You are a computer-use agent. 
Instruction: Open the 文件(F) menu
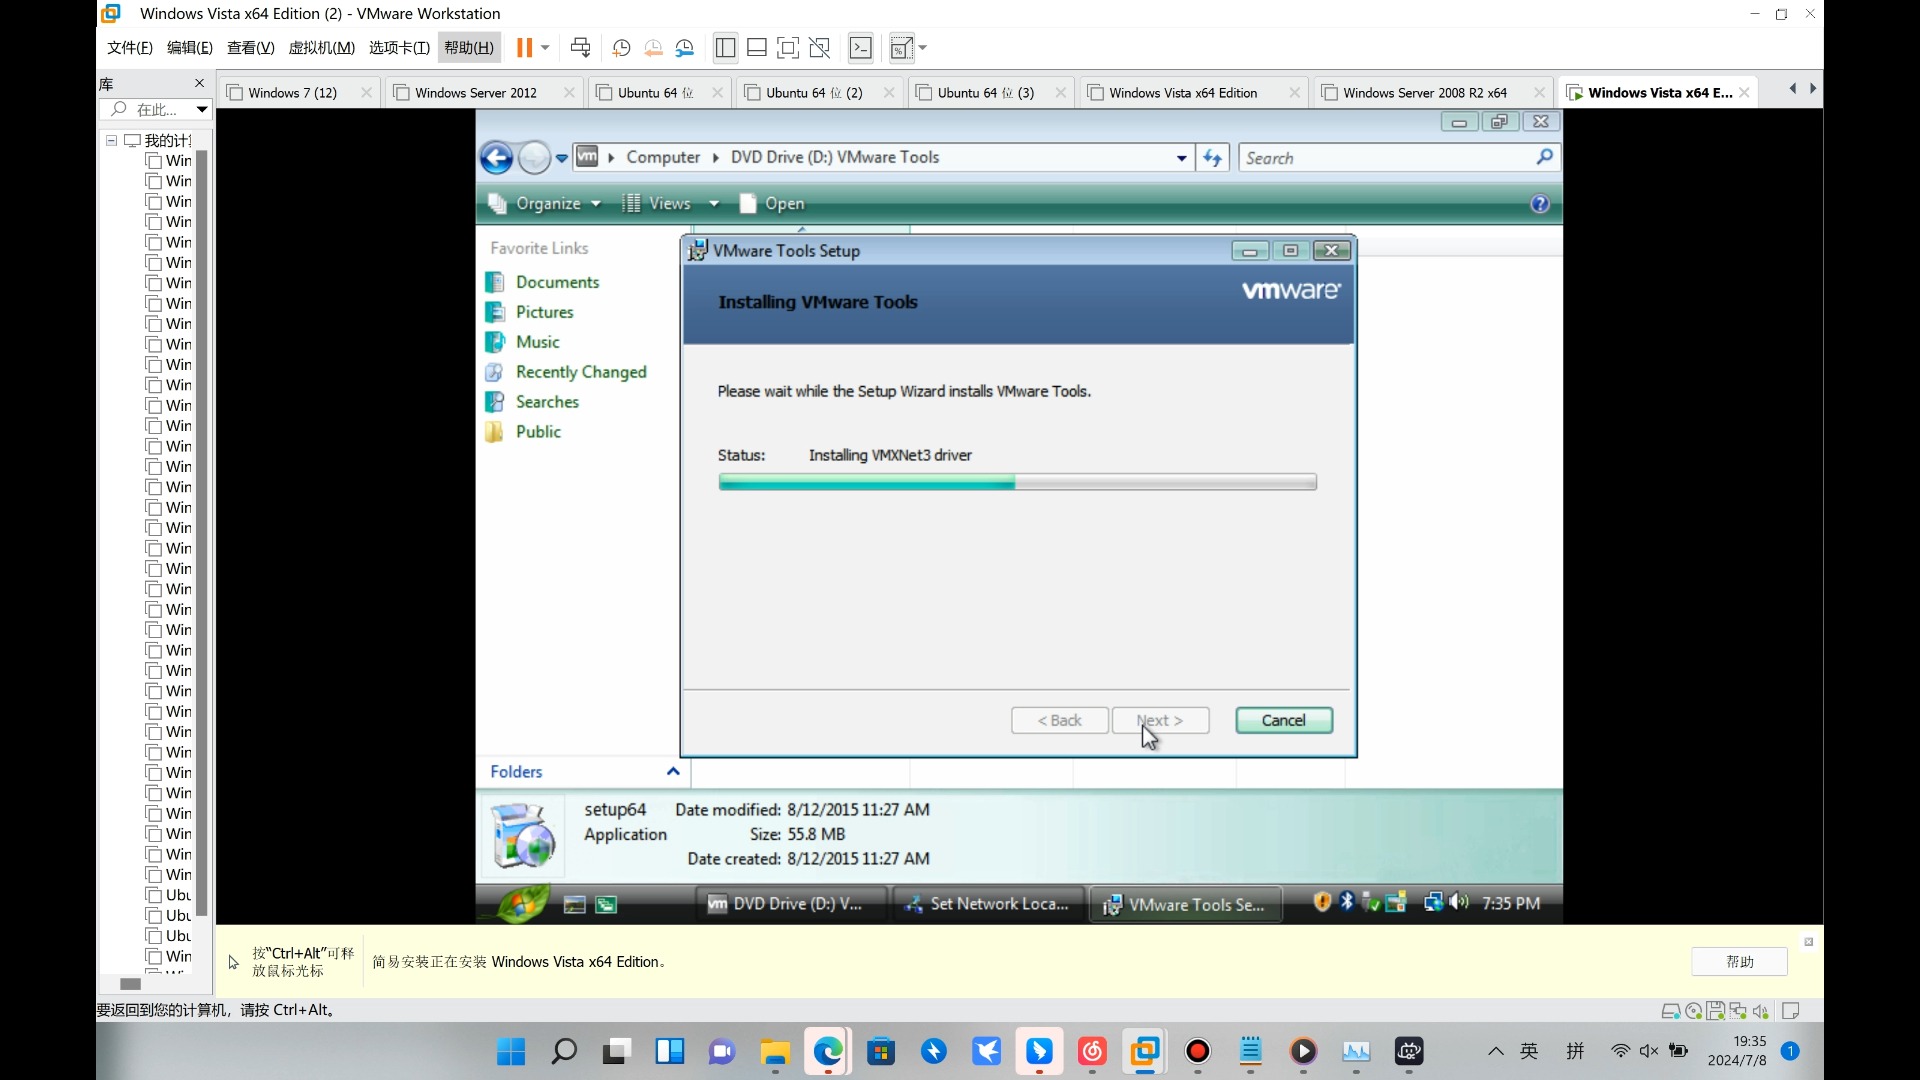tap(130, 48)
